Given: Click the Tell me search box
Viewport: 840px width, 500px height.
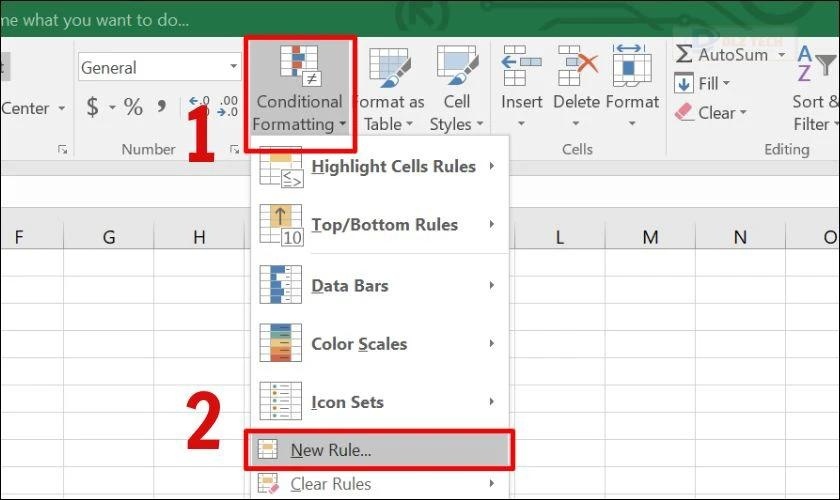Looking at the screenshot, I should [x=95, y=20].
